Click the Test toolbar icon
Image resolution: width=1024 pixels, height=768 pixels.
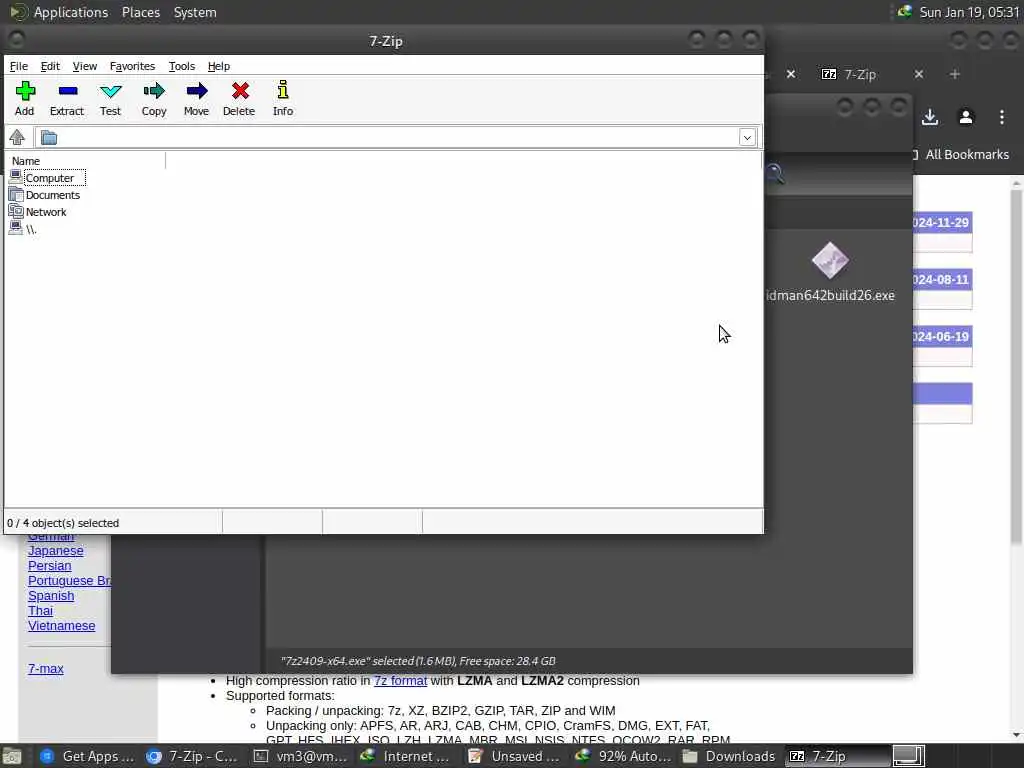click(x=110, y=99)
